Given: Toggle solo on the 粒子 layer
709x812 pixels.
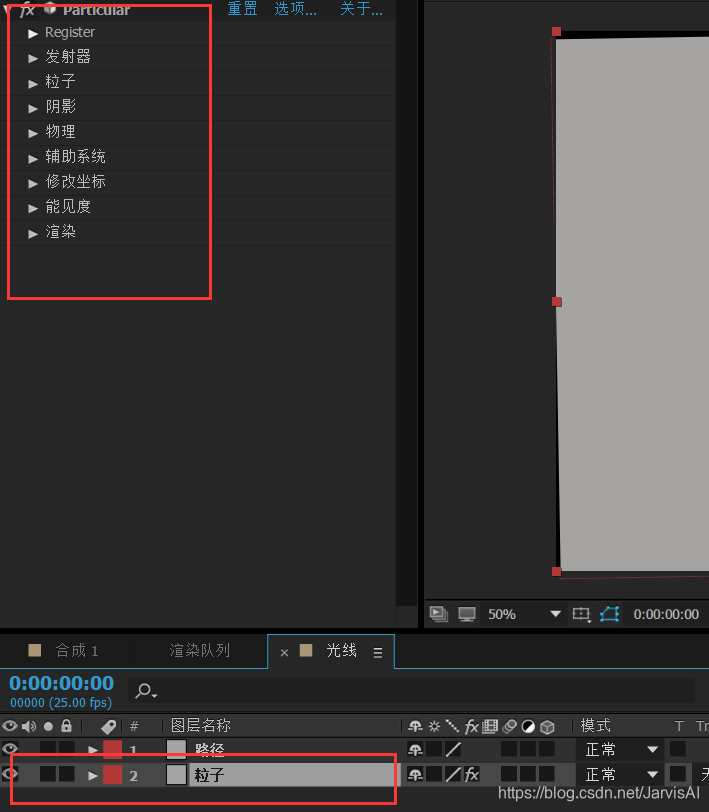Looking at the screenshot, I should 48,774.
